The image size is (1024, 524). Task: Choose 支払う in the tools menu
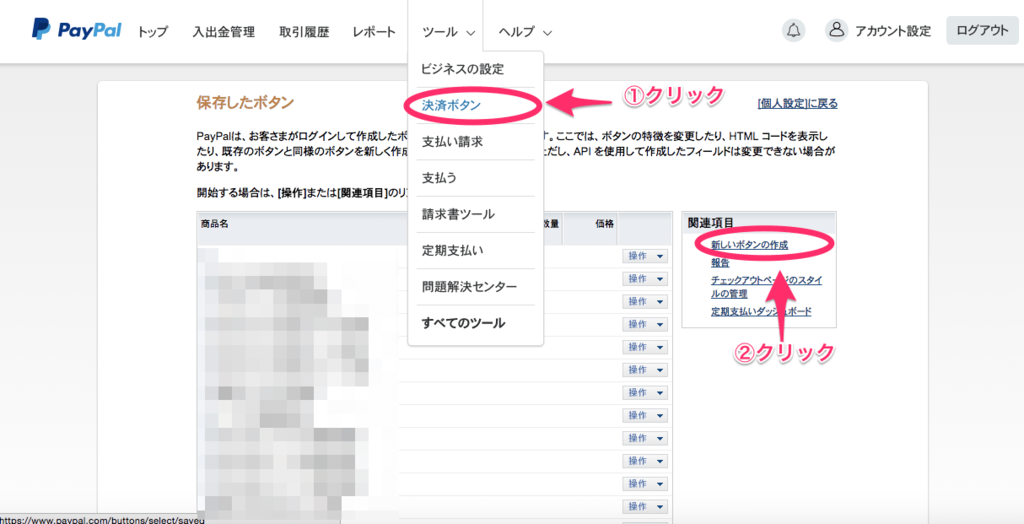tap(440, 178)
